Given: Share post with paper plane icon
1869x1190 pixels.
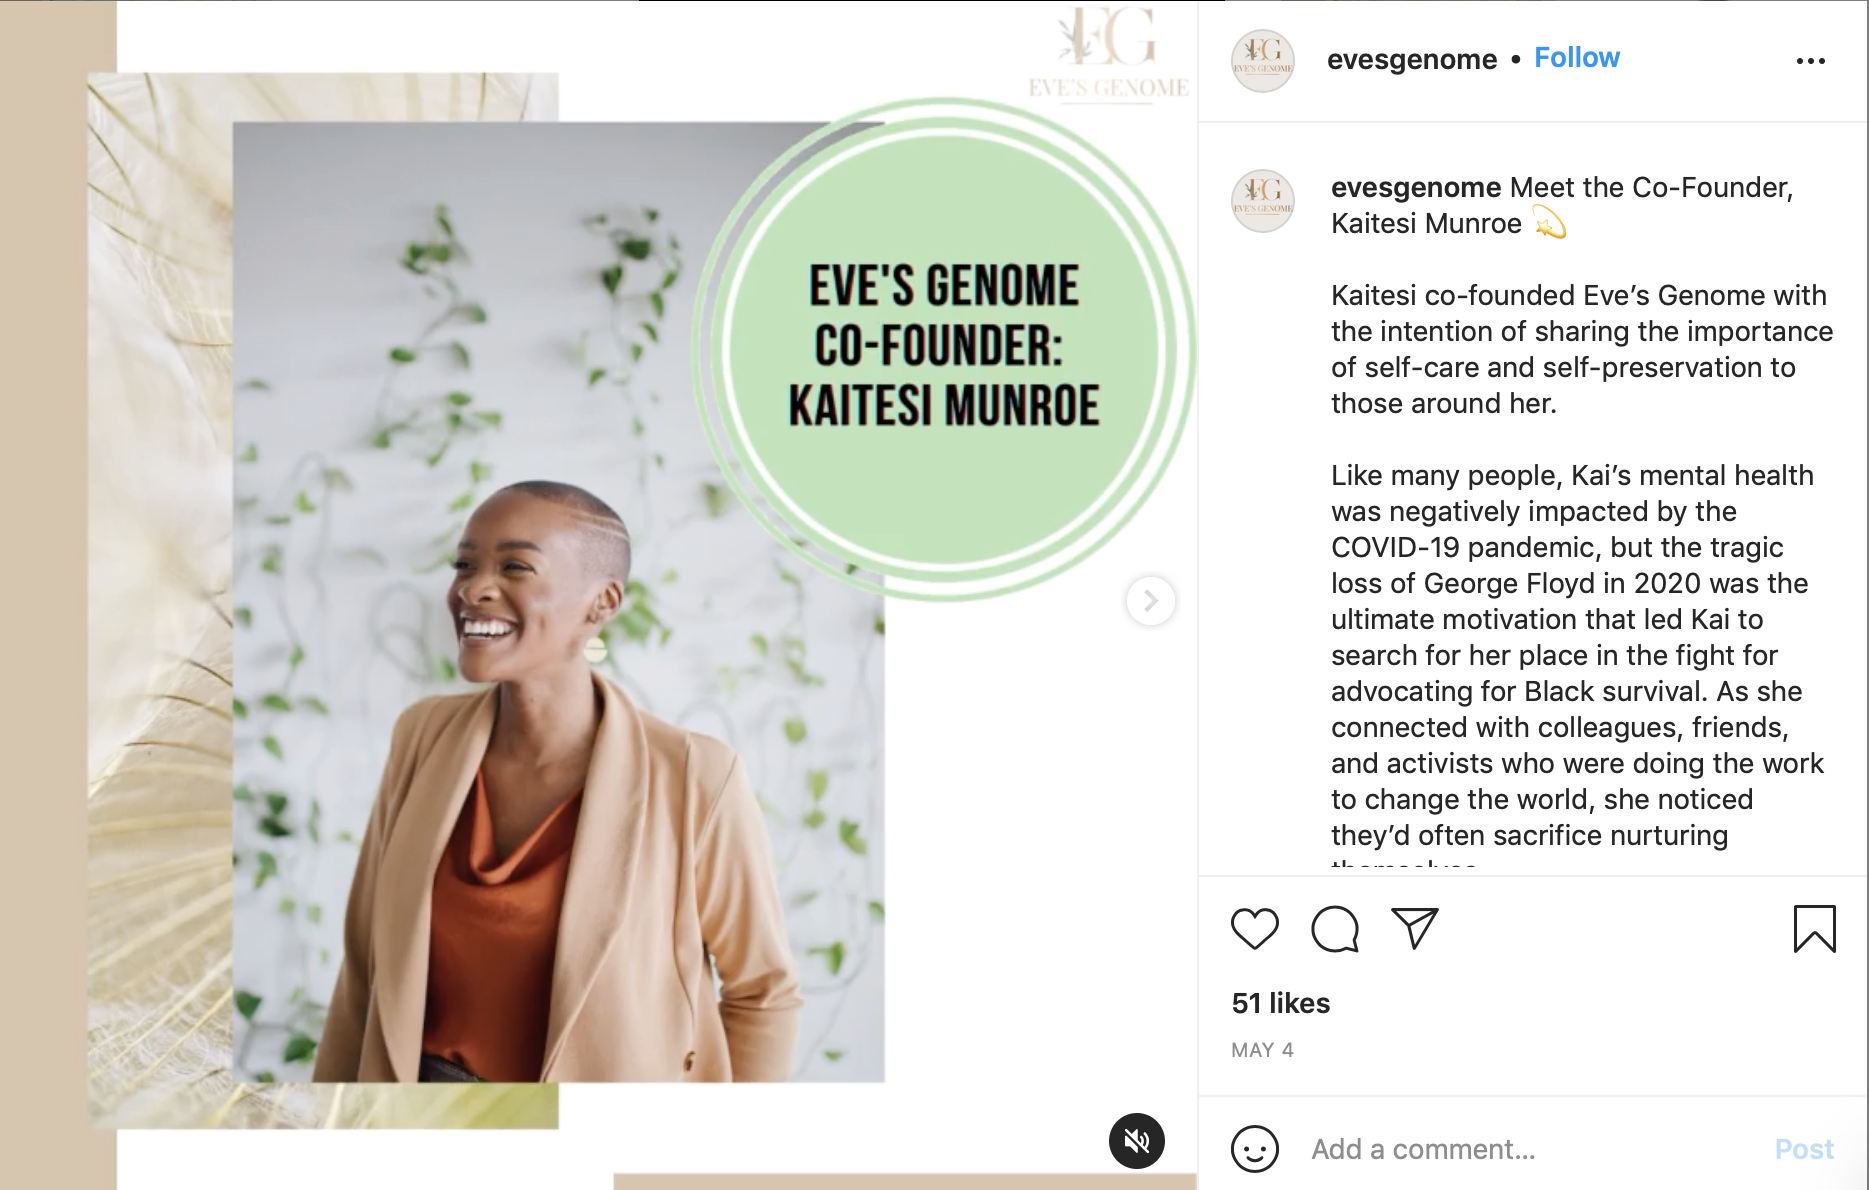Looking at the screenshot, I should [x=1415, y=929].
